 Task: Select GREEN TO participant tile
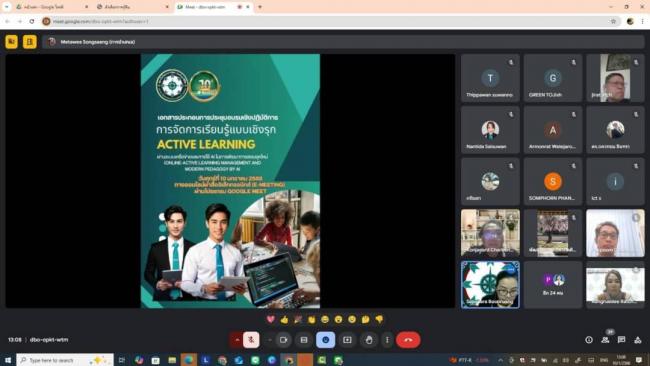(x=553, y=78)
